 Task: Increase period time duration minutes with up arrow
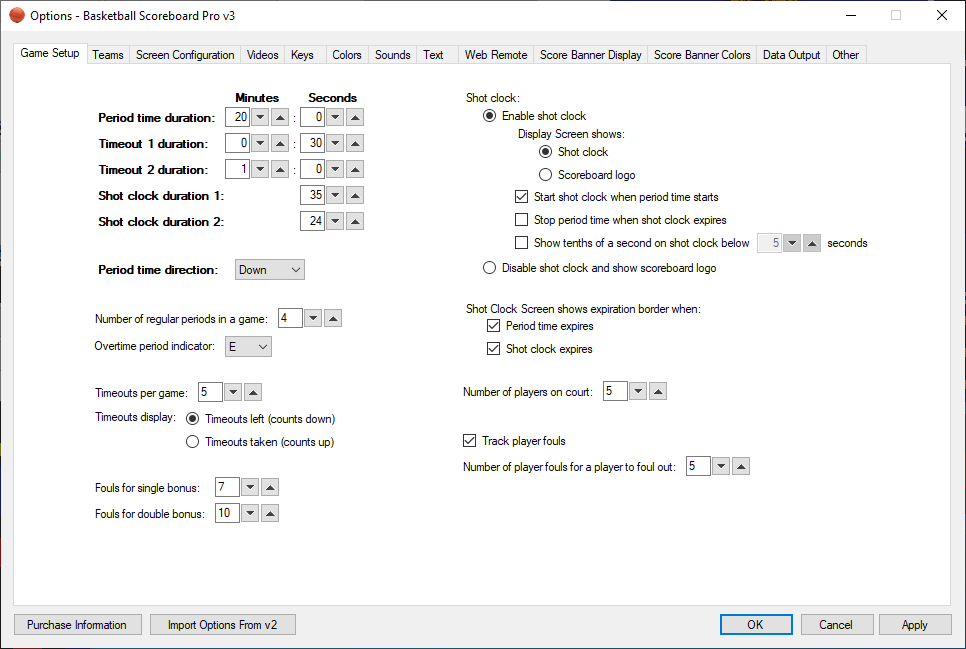click(281, 118)
